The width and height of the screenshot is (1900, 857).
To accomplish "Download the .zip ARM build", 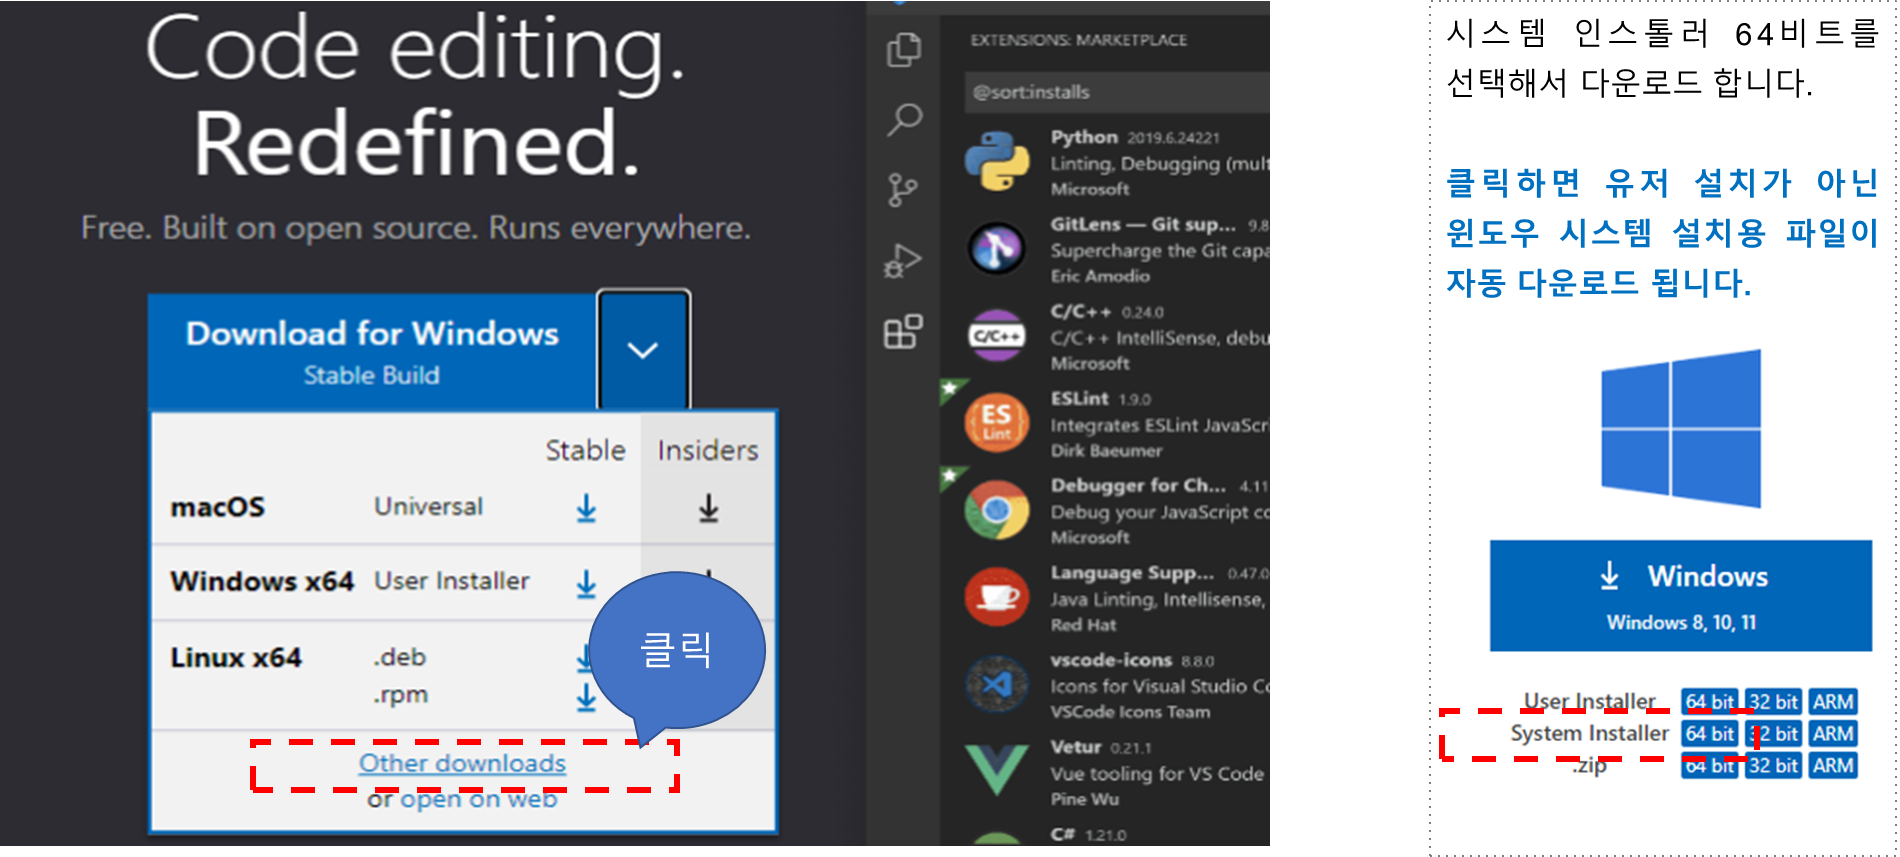I will click(1833, 766).
